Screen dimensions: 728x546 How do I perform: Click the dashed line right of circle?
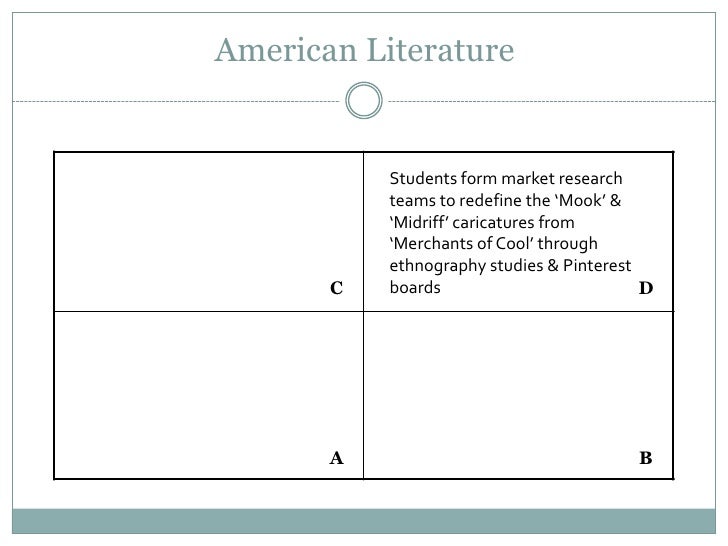click(x=552, y=101)
